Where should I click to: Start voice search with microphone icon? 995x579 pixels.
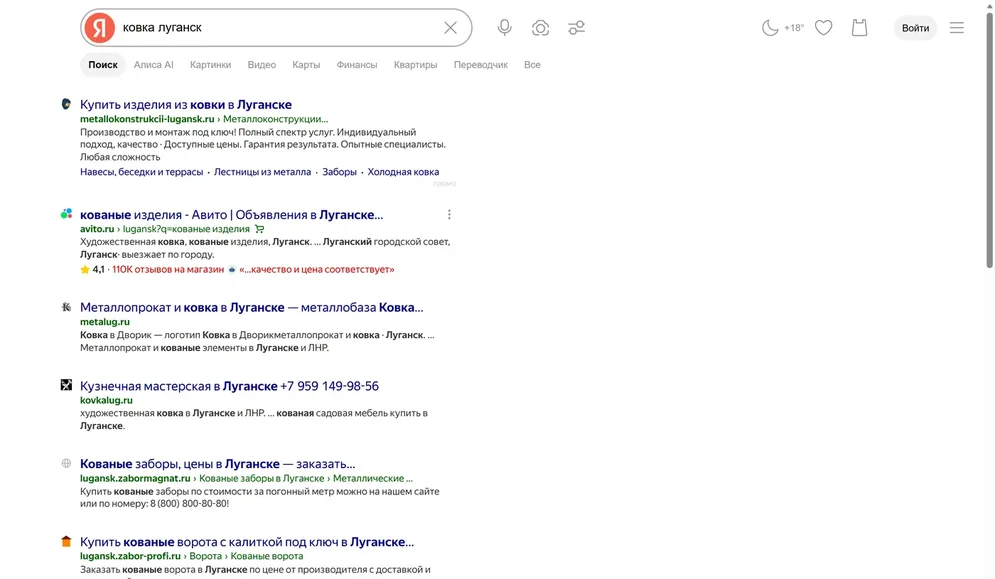point(504,28)
